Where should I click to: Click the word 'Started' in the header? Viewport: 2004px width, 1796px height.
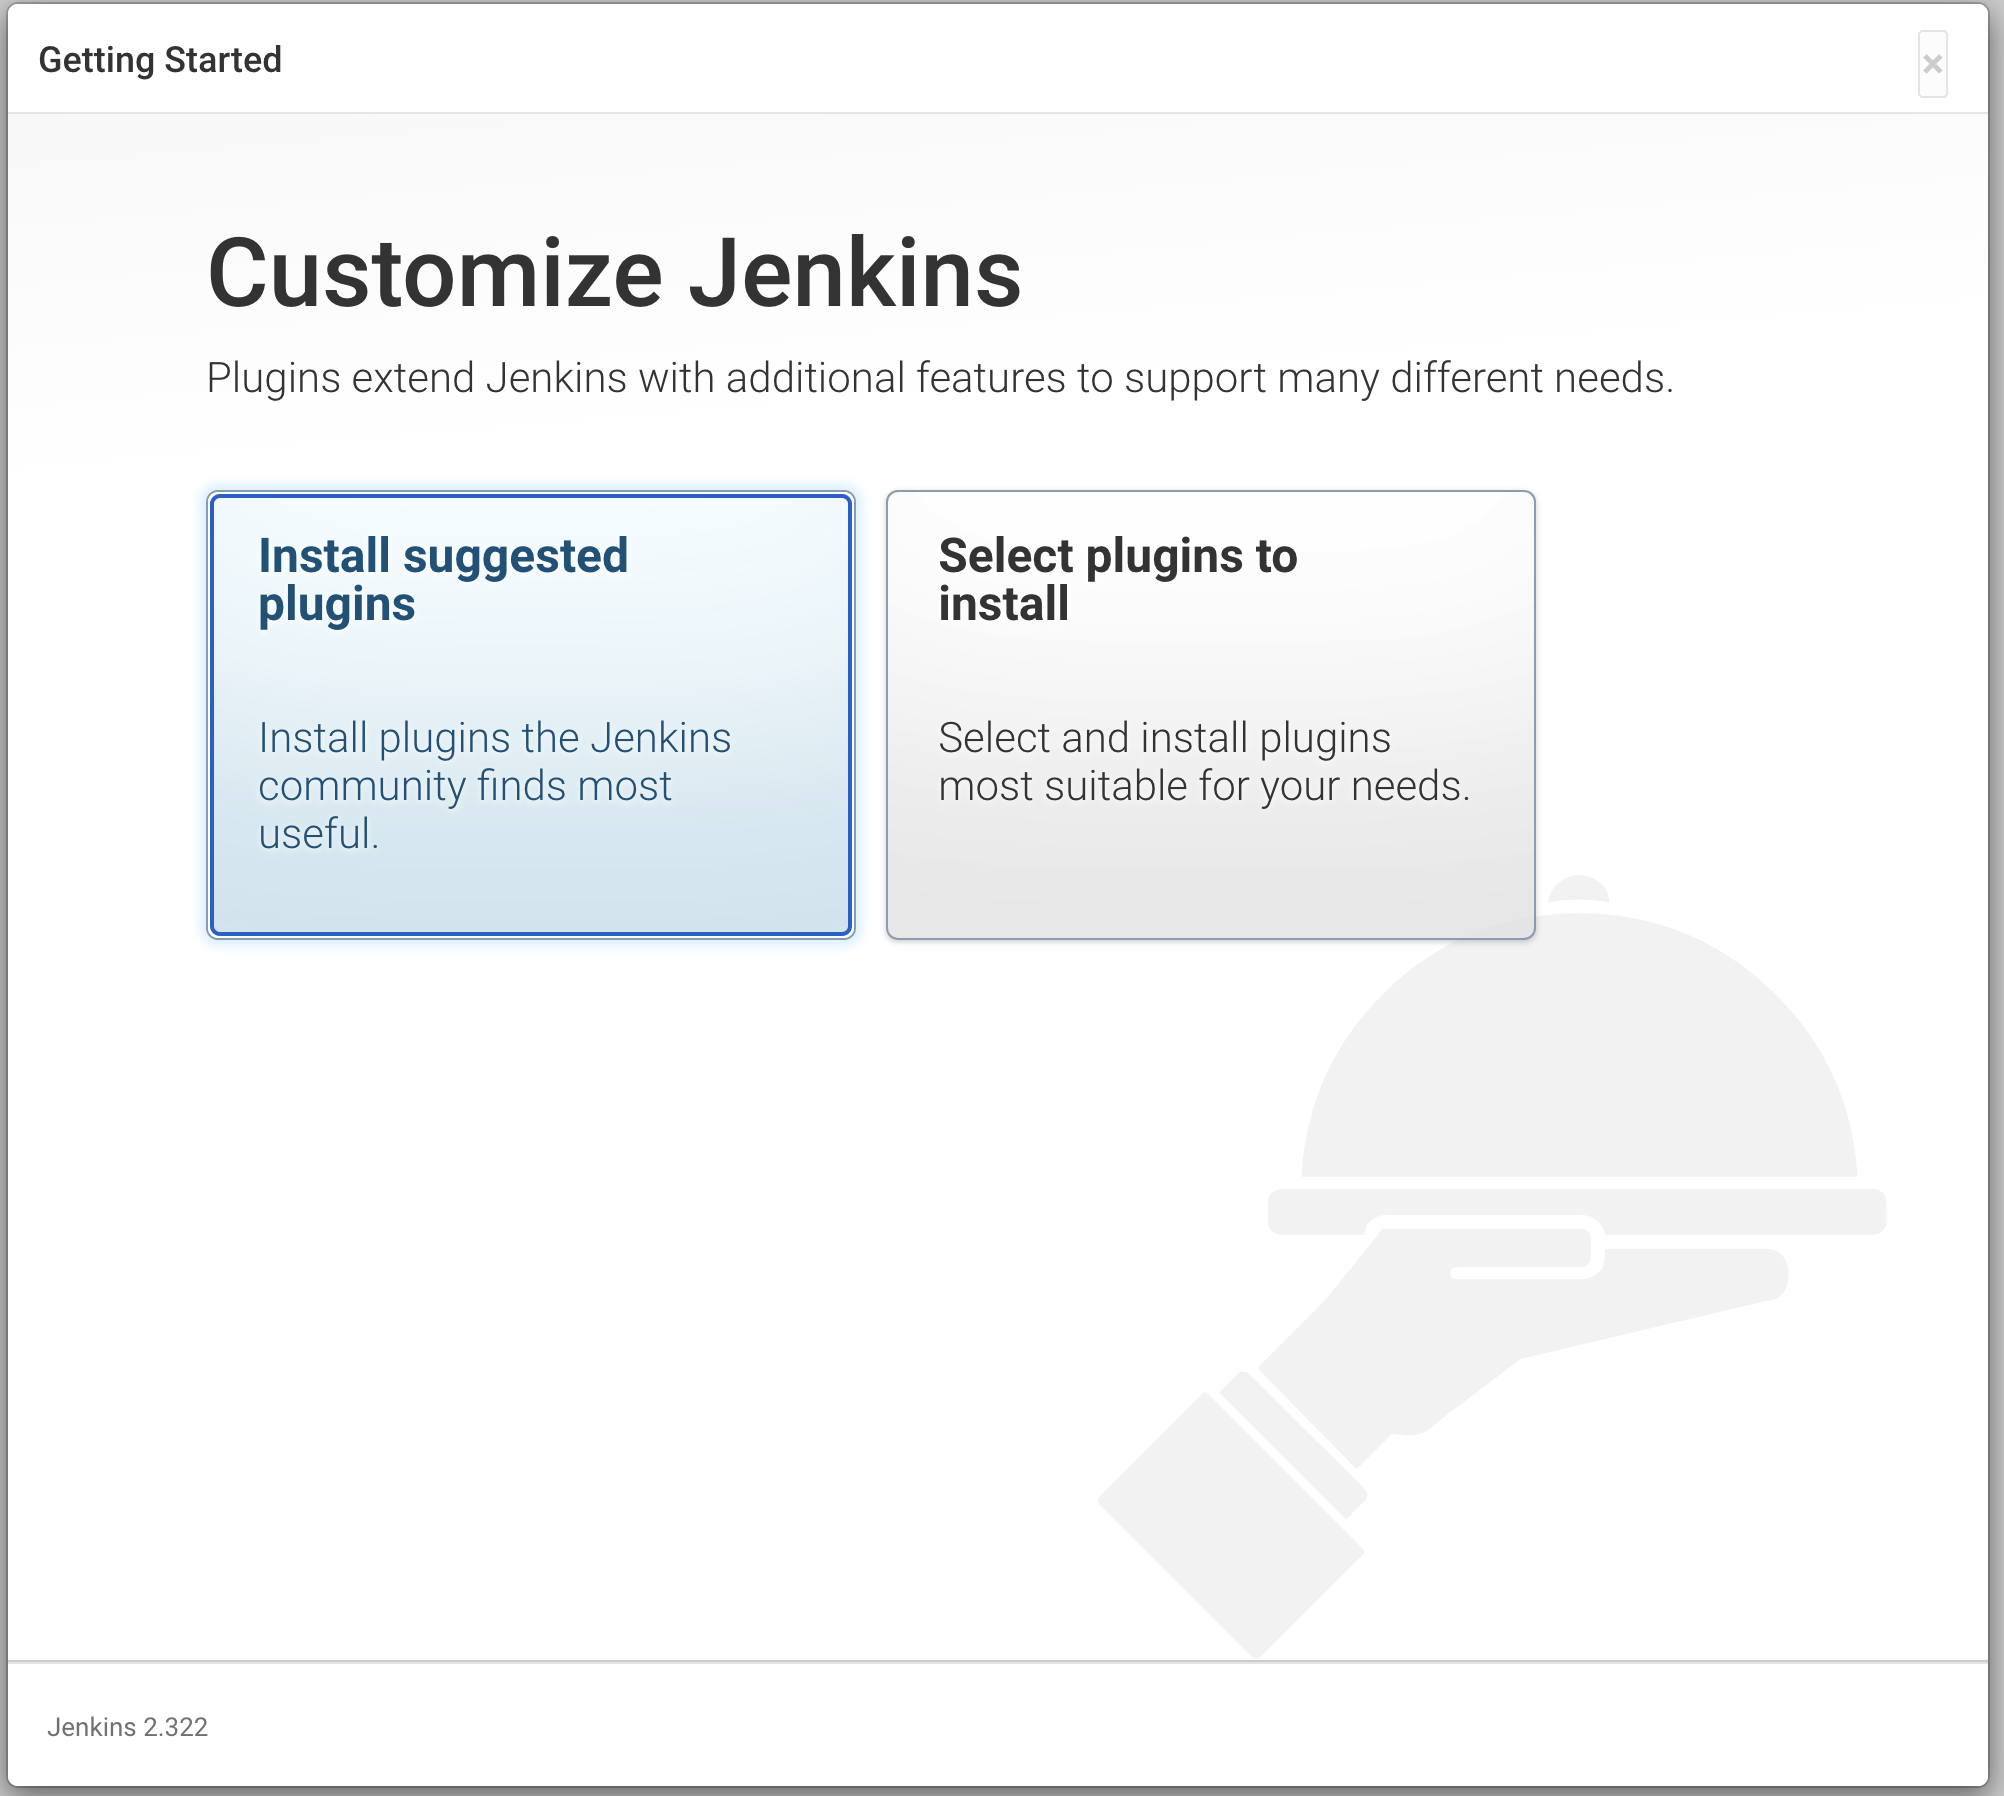222,60
